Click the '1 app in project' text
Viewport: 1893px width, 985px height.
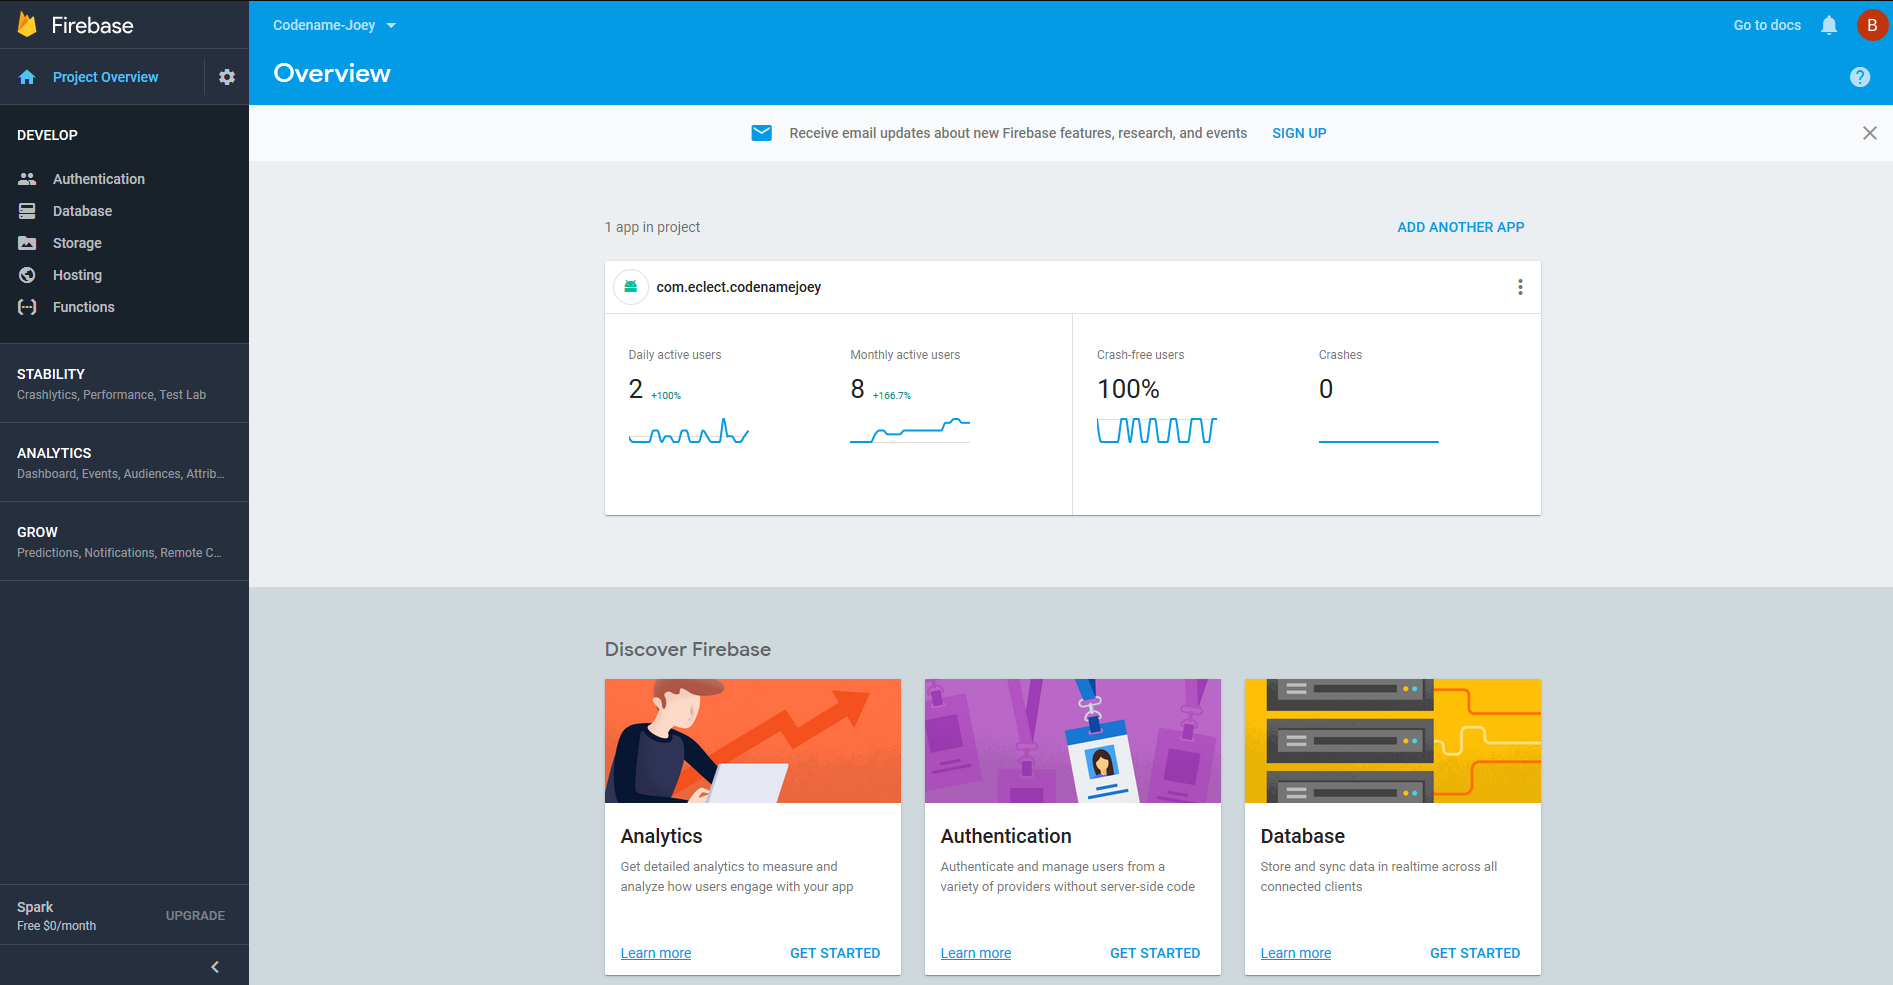tap(652, 227)
